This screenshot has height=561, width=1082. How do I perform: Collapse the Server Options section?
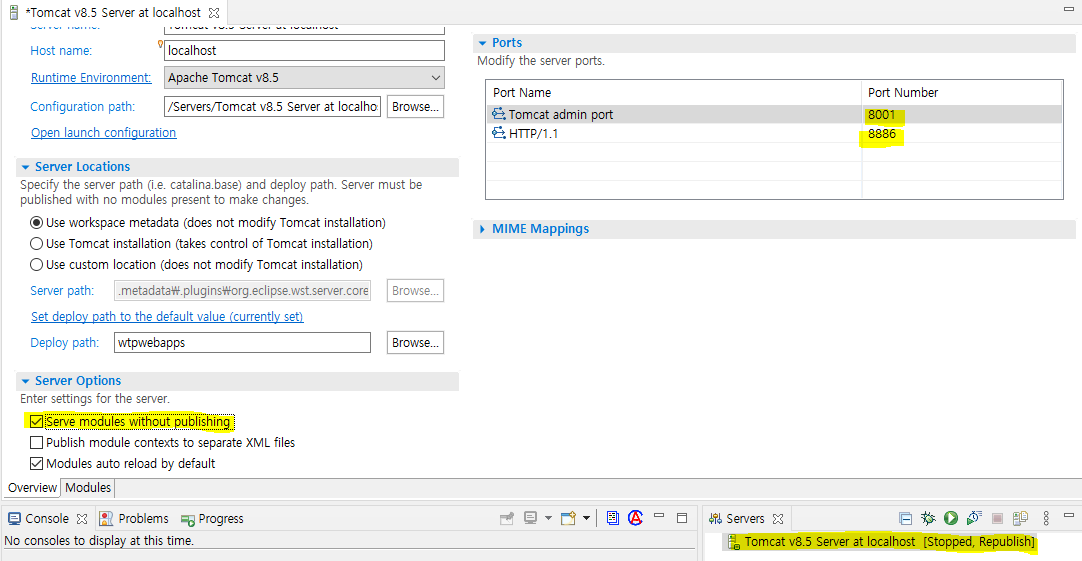pyautogui.click(x=26, y=381)
